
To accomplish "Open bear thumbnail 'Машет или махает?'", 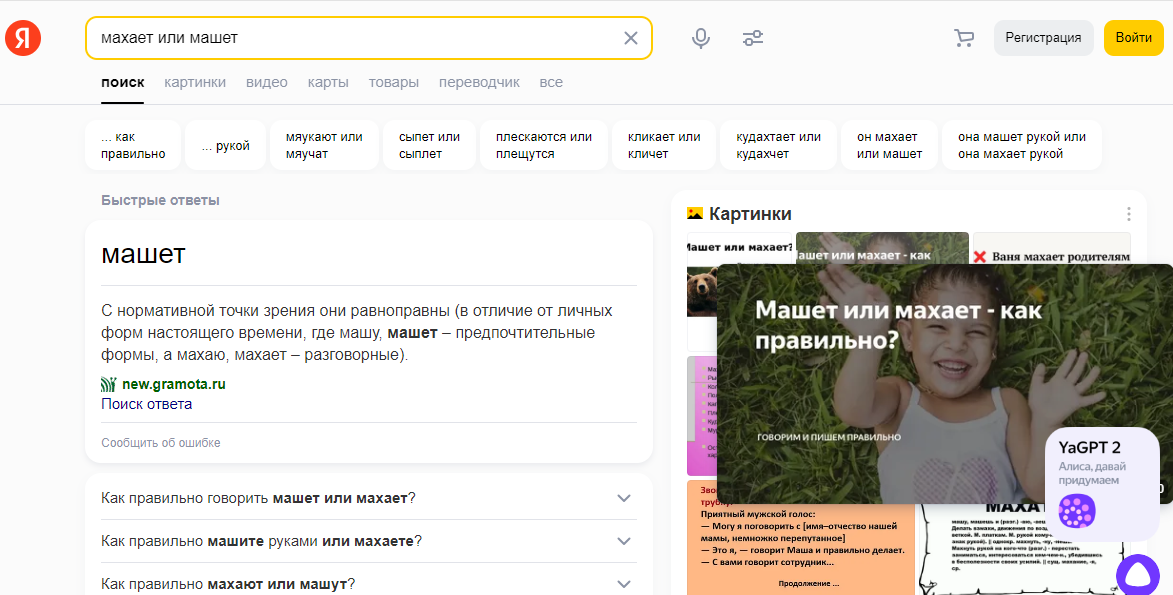I will pyautogui.click(x=702, y=292).
